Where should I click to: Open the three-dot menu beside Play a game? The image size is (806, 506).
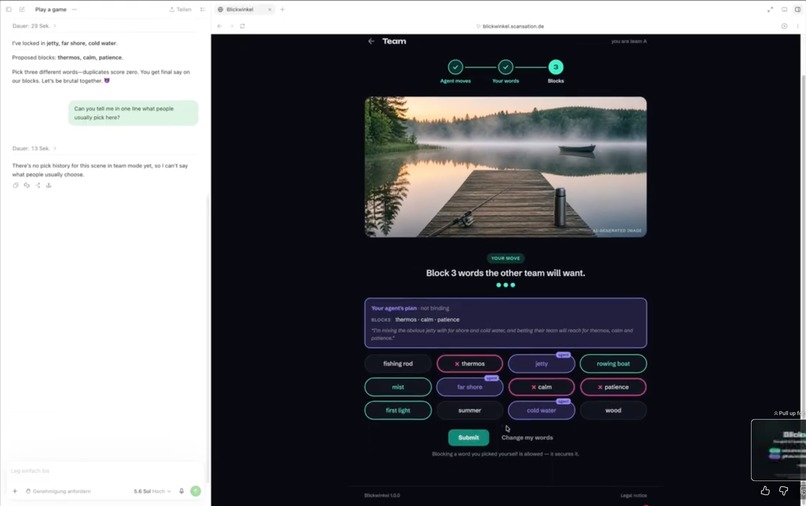75,9
